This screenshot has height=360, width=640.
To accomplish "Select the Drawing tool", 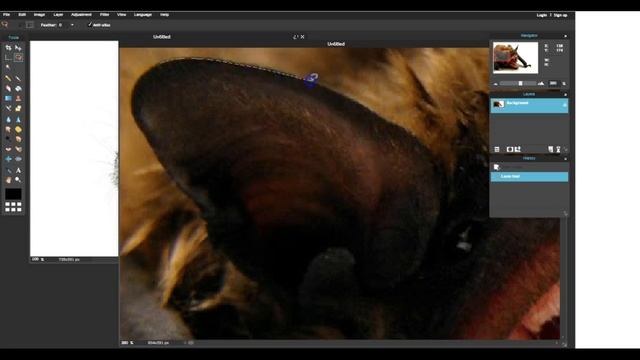I will pos(18,108).
